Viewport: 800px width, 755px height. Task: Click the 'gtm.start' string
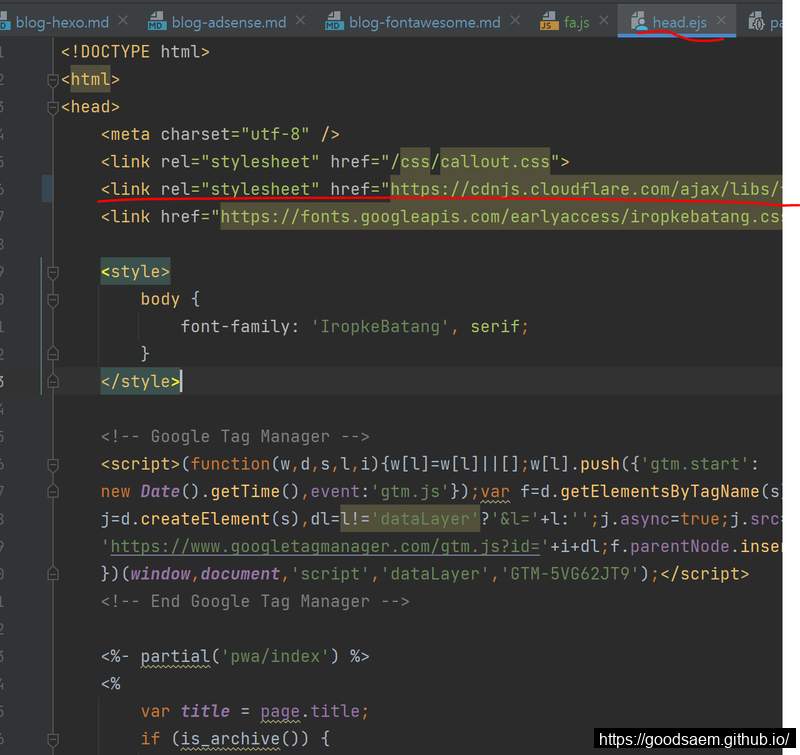694,464
